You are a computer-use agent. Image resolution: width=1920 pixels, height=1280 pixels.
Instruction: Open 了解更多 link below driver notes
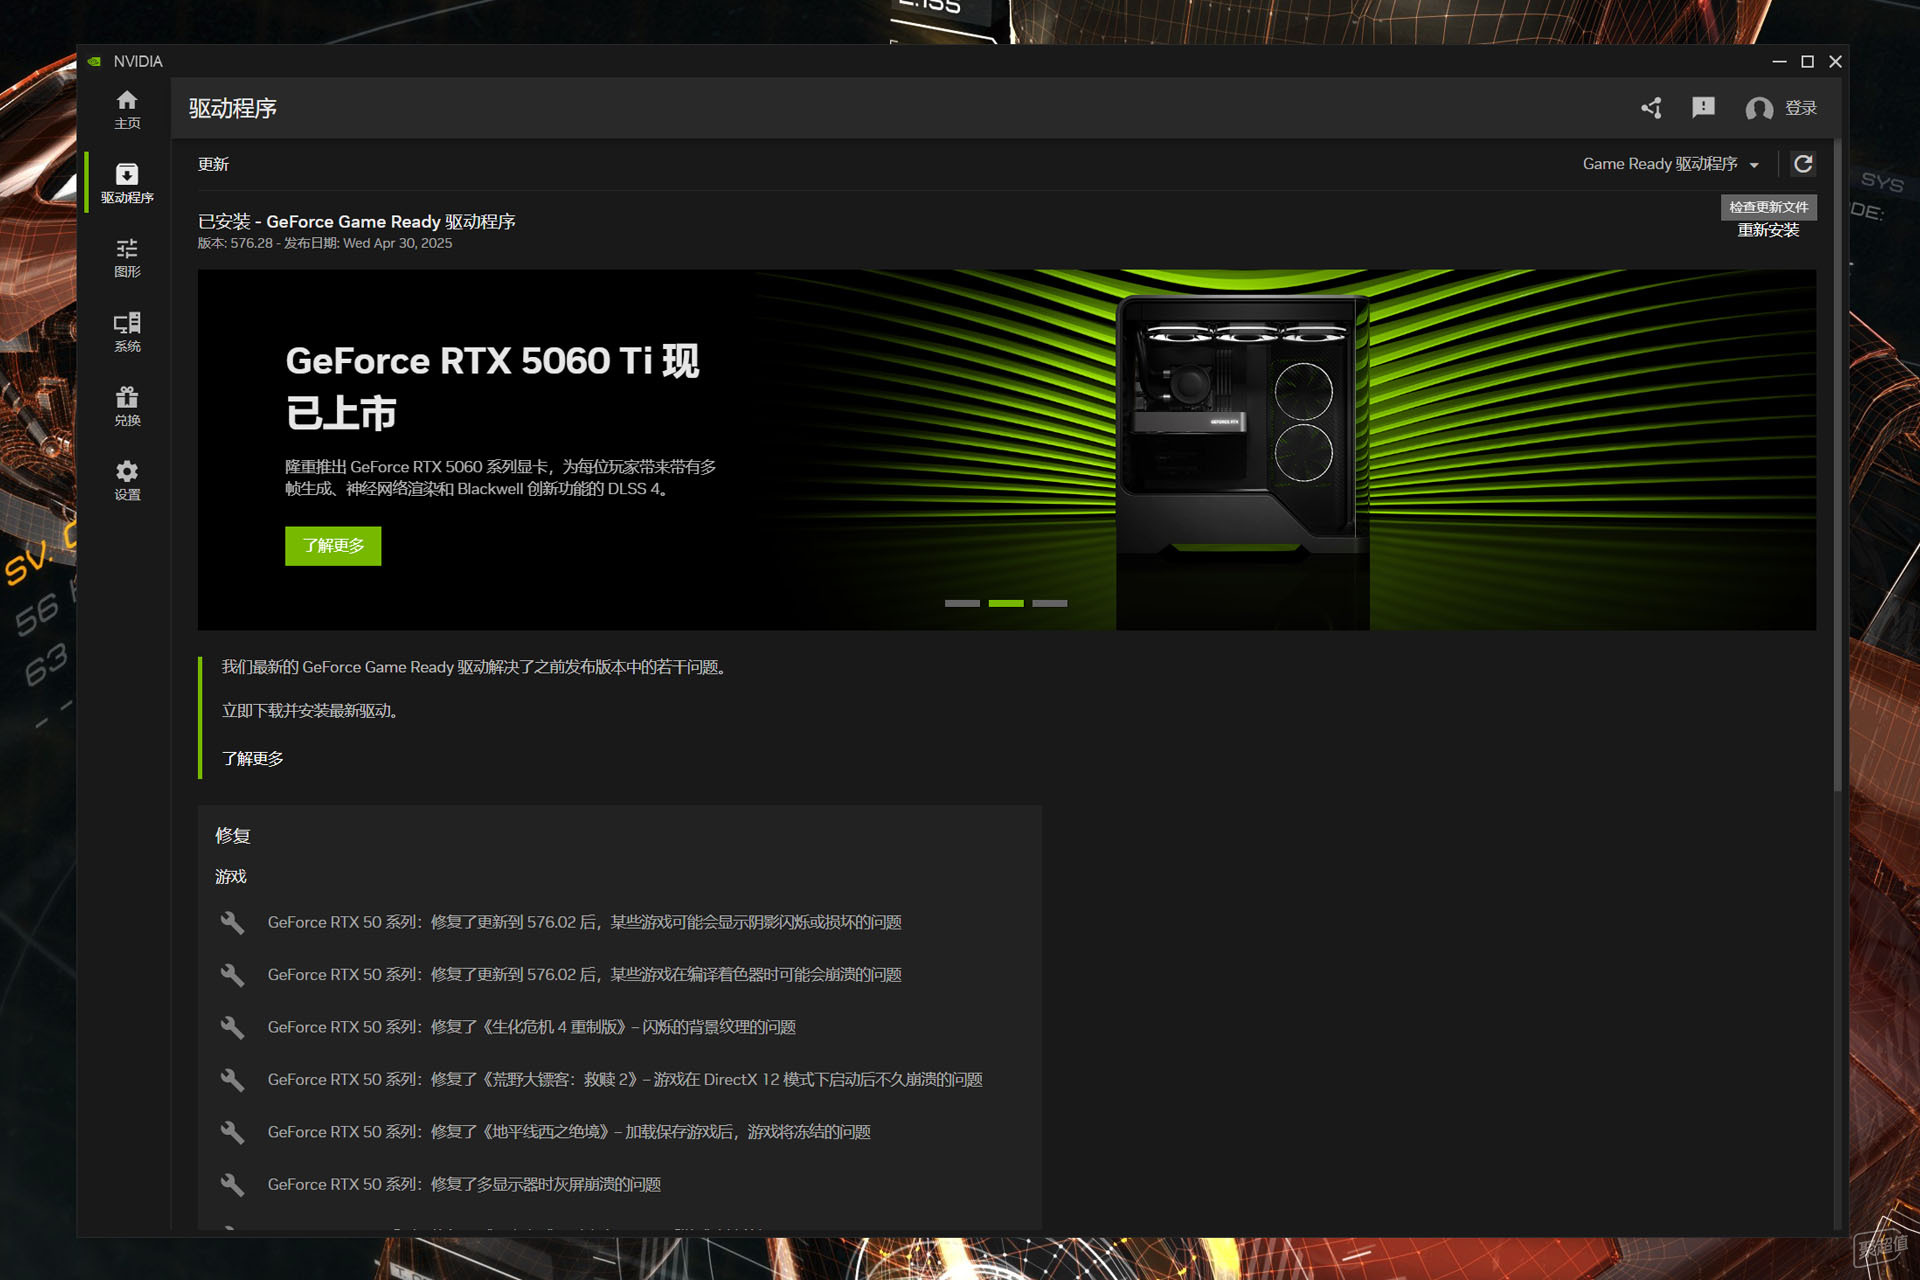pyautogui.click(x=253, y=759)
